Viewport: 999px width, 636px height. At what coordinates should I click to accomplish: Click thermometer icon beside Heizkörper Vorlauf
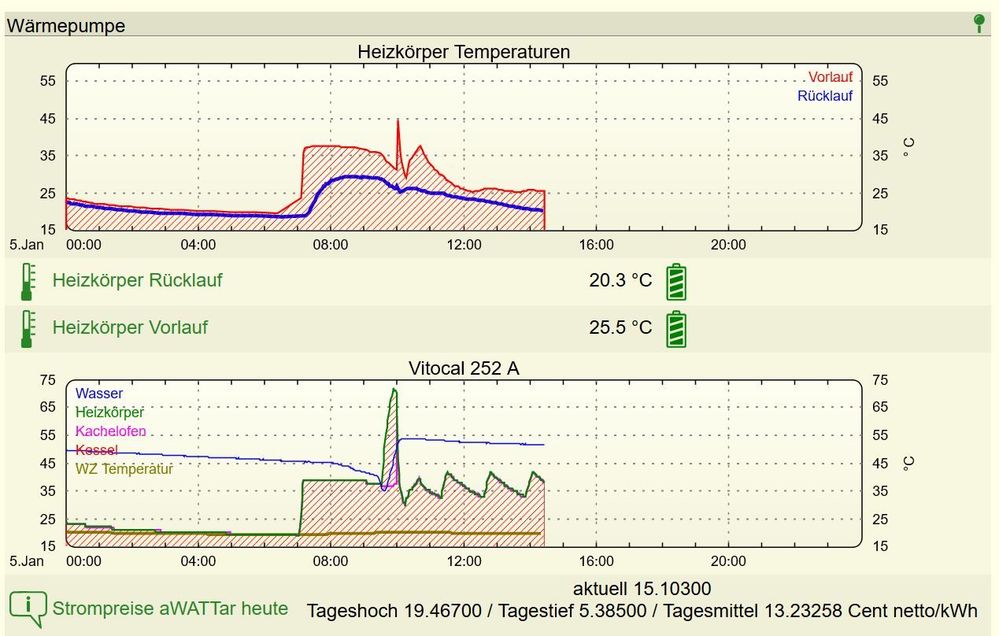click(x=27, y=329)
